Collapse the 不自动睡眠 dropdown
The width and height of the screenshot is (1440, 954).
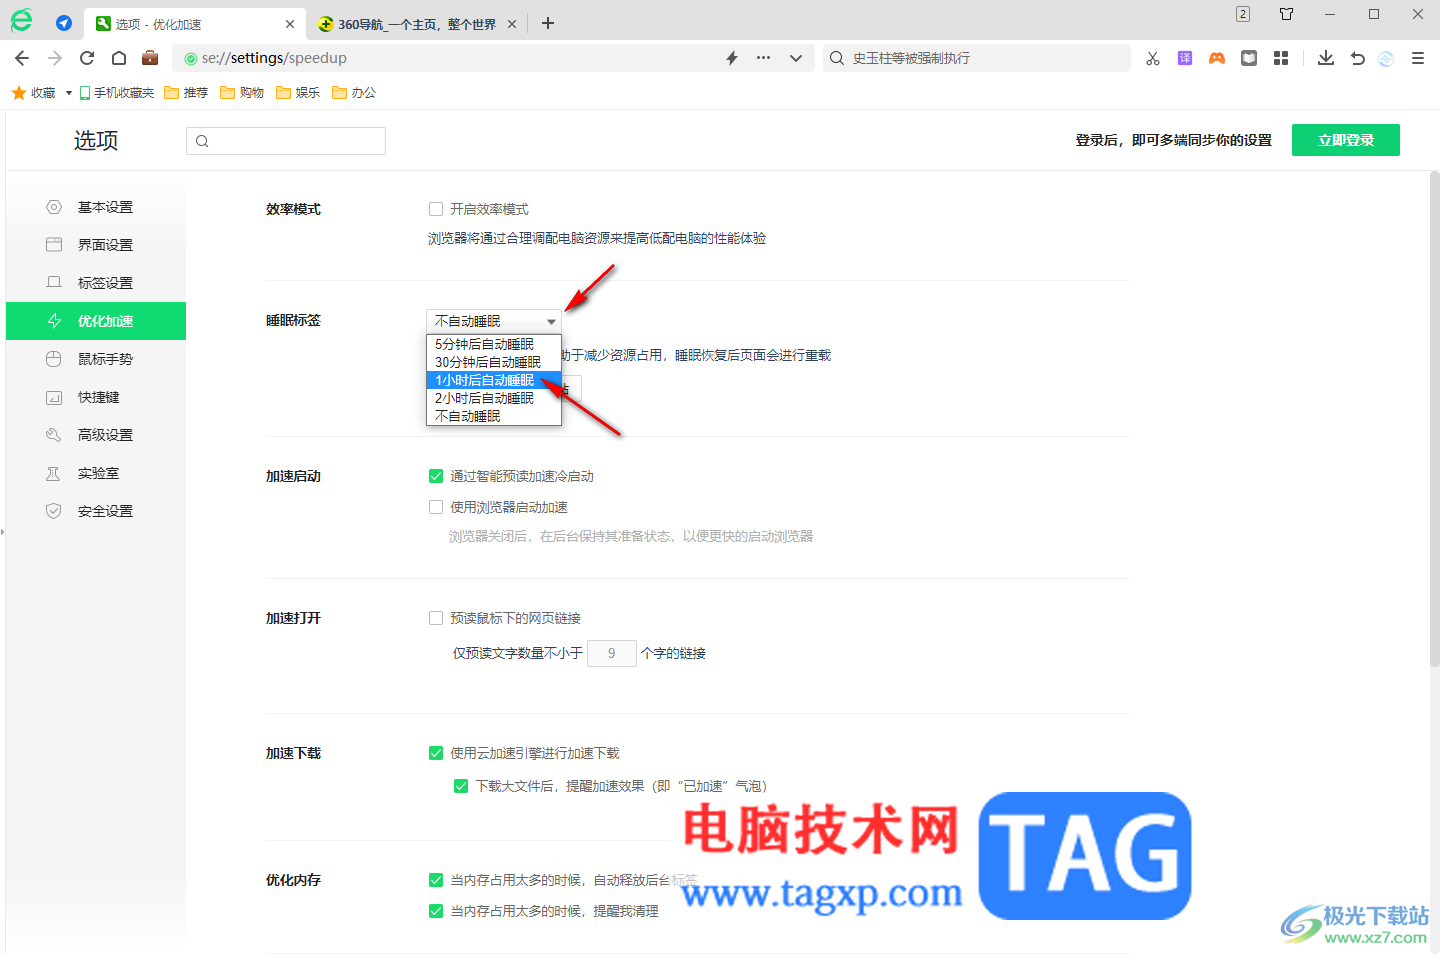click(x=551, y=321)
